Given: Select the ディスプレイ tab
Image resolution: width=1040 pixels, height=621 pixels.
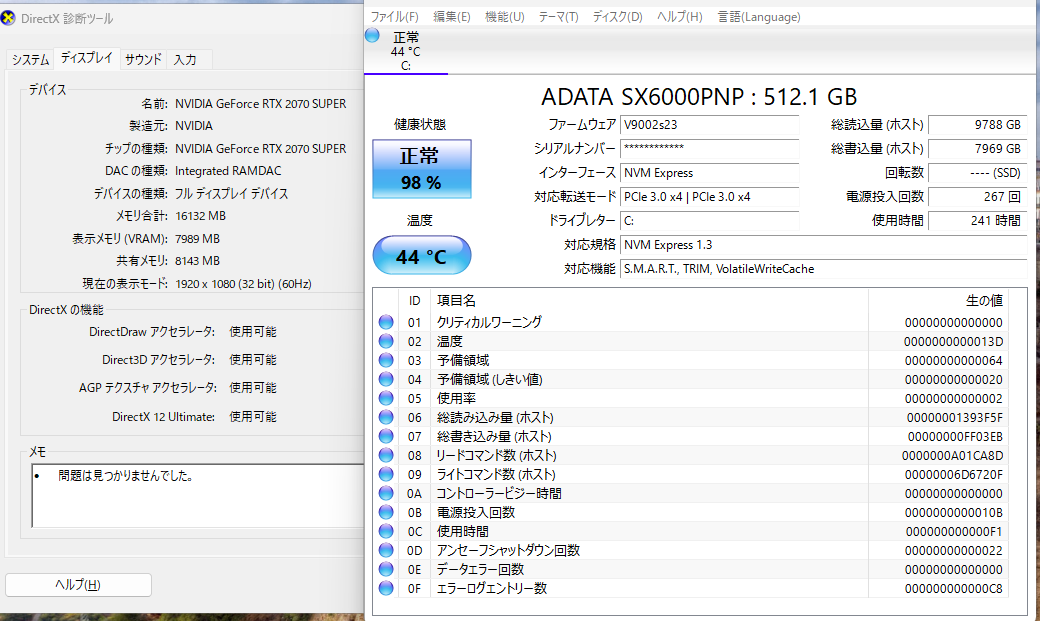Looking at the screenshot, I should 86,58.
